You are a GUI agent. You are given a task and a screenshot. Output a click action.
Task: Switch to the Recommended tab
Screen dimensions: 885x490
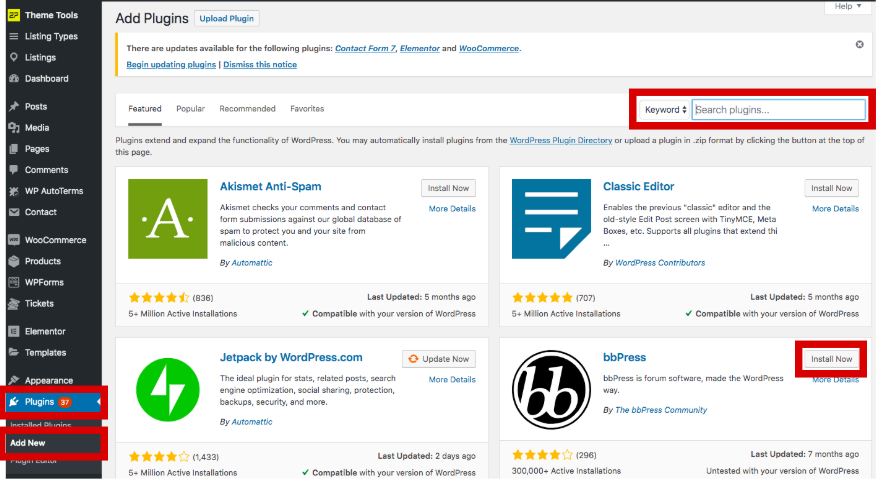click(247, 109)
